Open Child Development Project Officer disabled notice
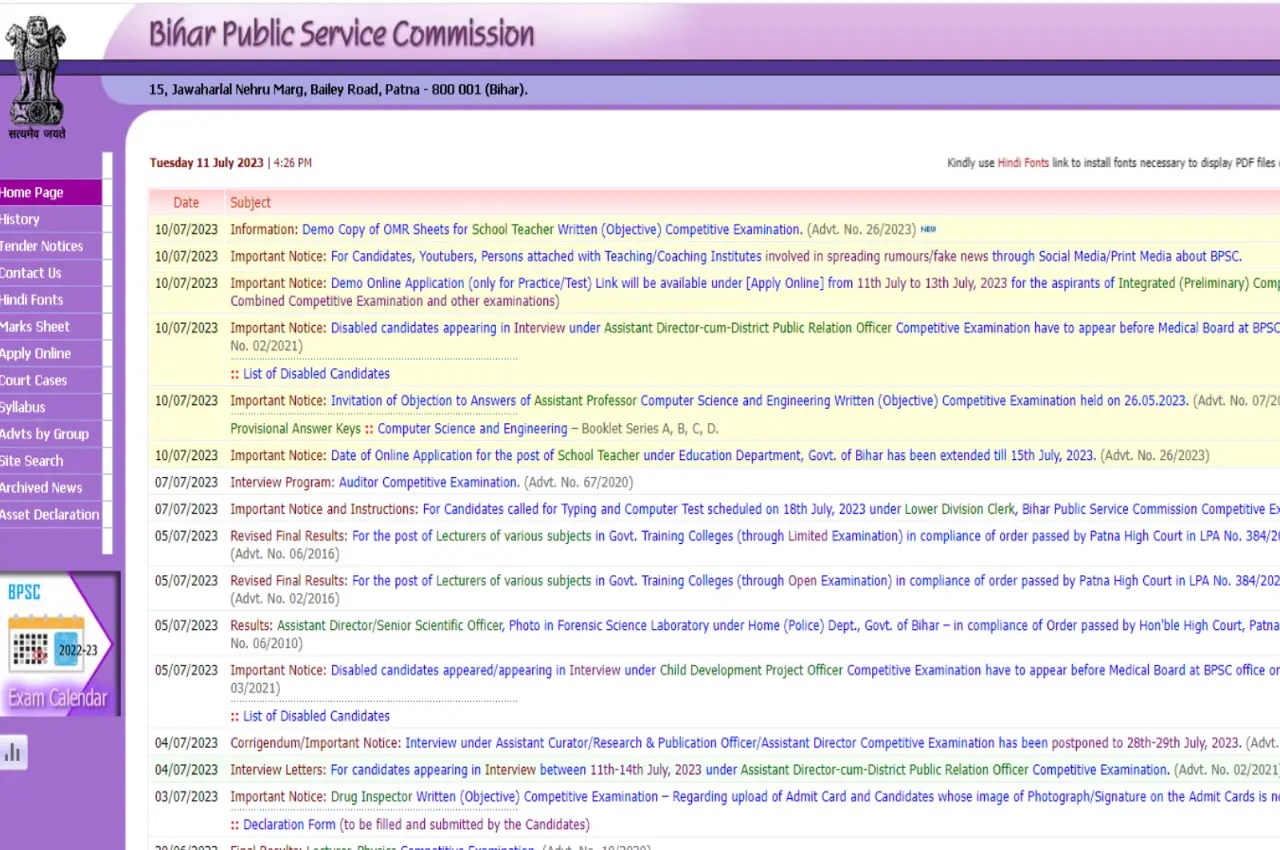The image size is (1280, 850). pyautogui.click(x=805, y=671)
